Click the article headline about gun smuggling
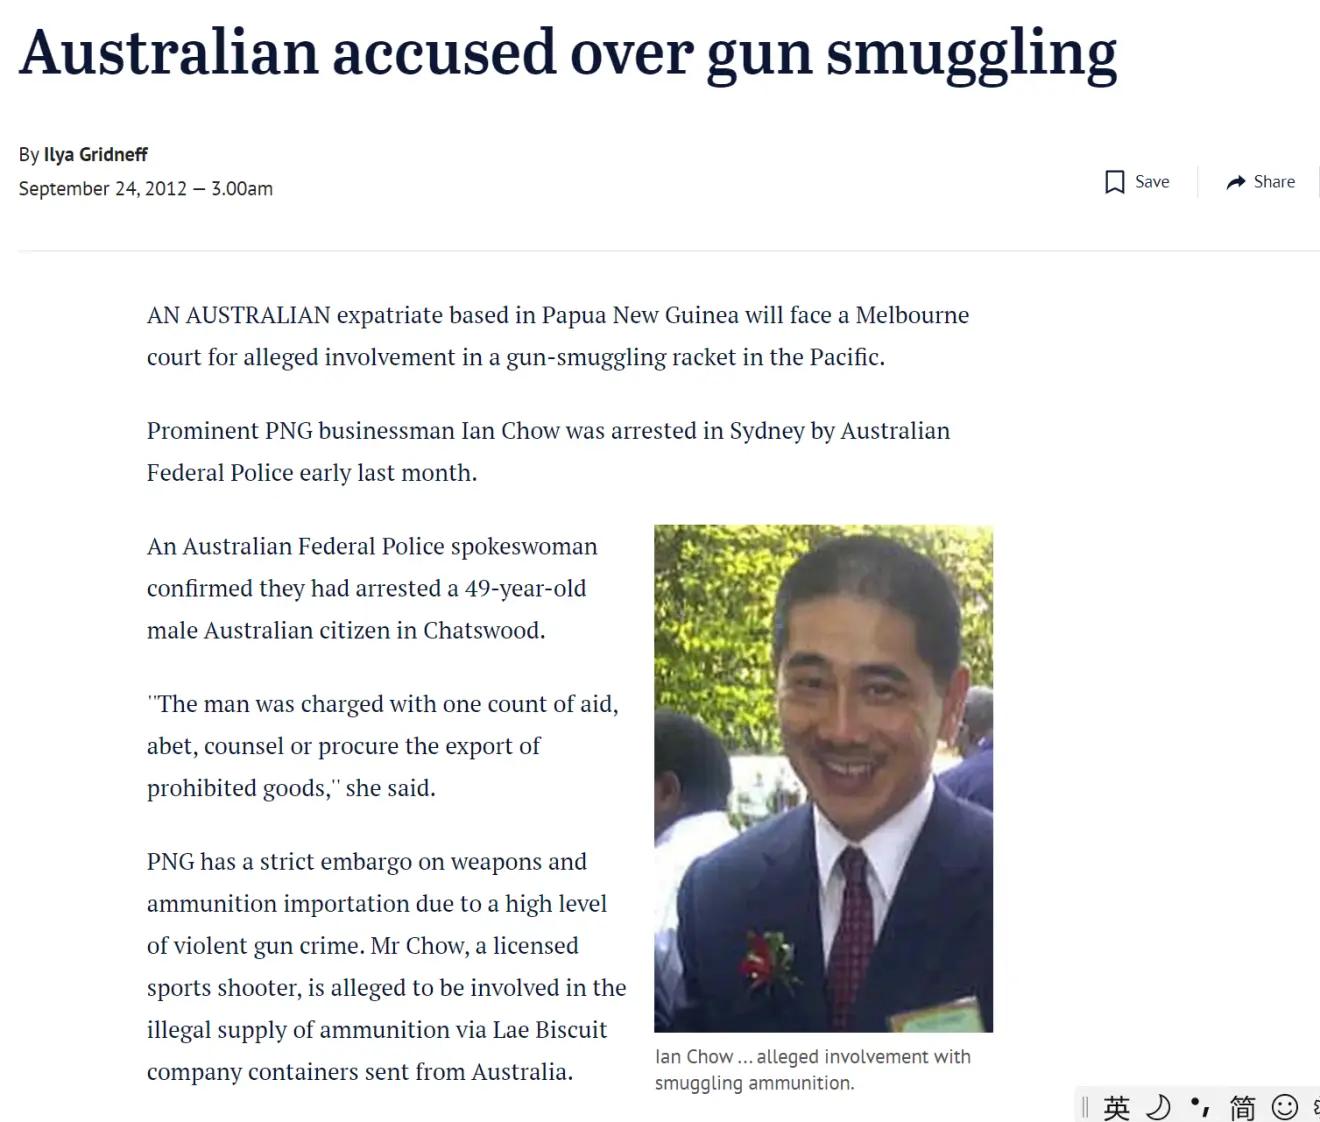Image resolution: width=1320 pixels, height=1122 pixels. 567,52
